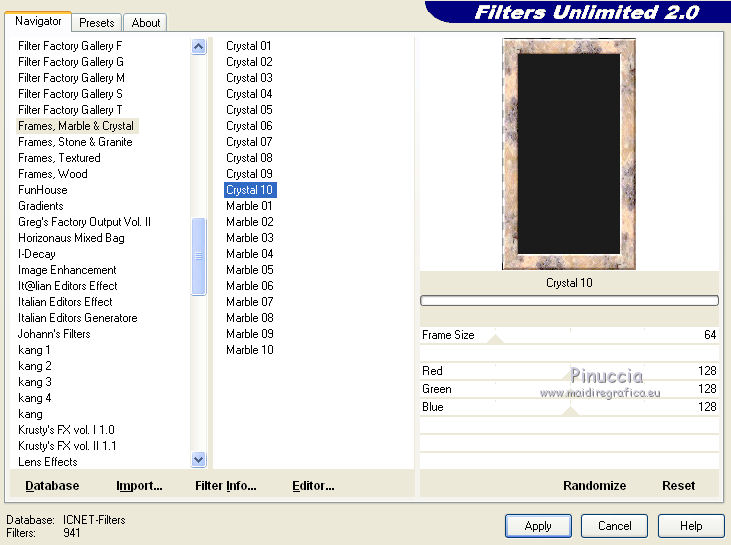This screenshot has width=731, height=545.
Task: Choose the Marble 10 filter
Action: 249,350
